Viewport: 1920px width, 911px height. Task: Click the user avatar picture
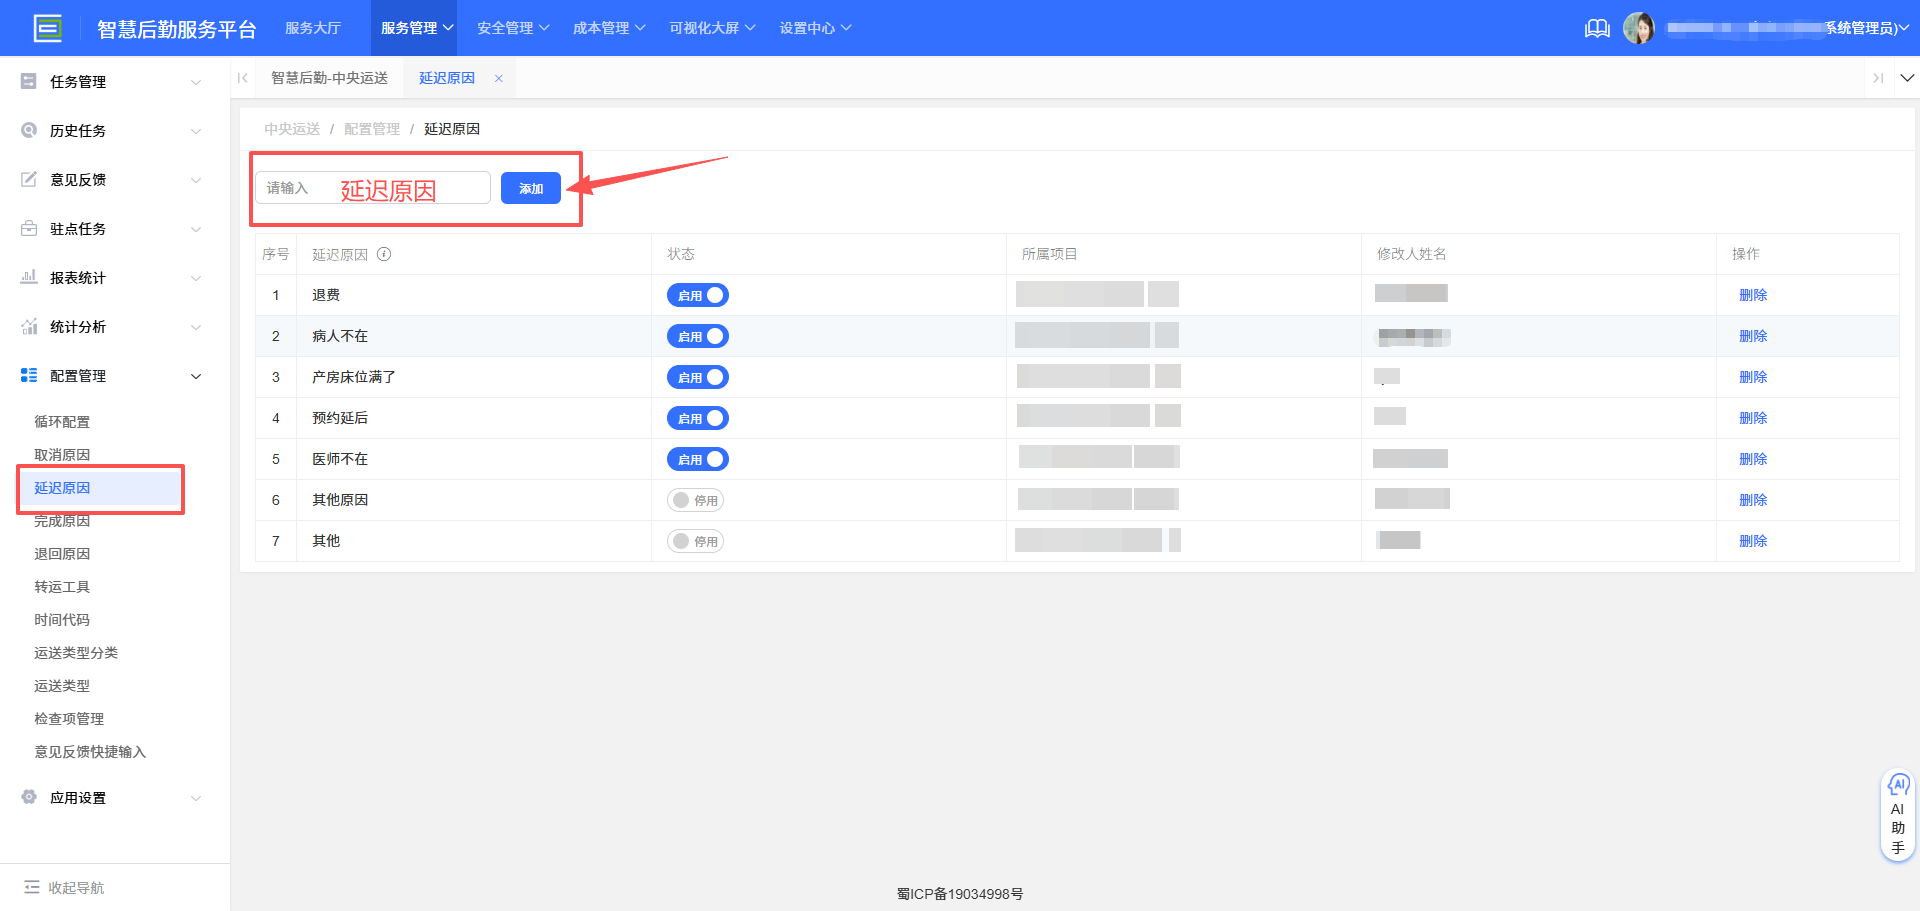(x=1638, y=28)
